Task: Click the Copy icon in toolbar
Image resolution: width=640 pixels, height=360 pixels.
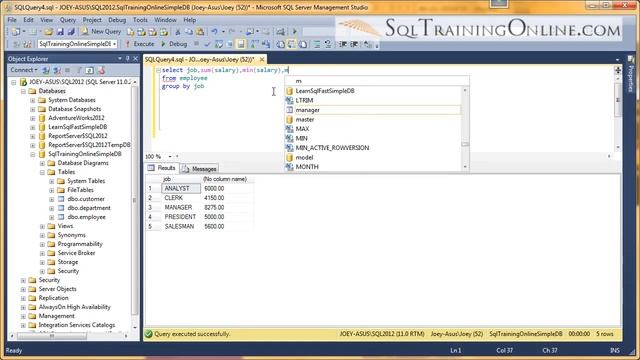Action: click(189, 31)
